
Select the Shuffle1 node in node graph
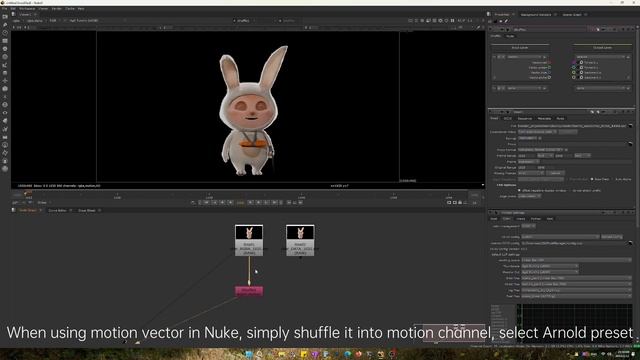pyautogui.click(x=249, y=291)
